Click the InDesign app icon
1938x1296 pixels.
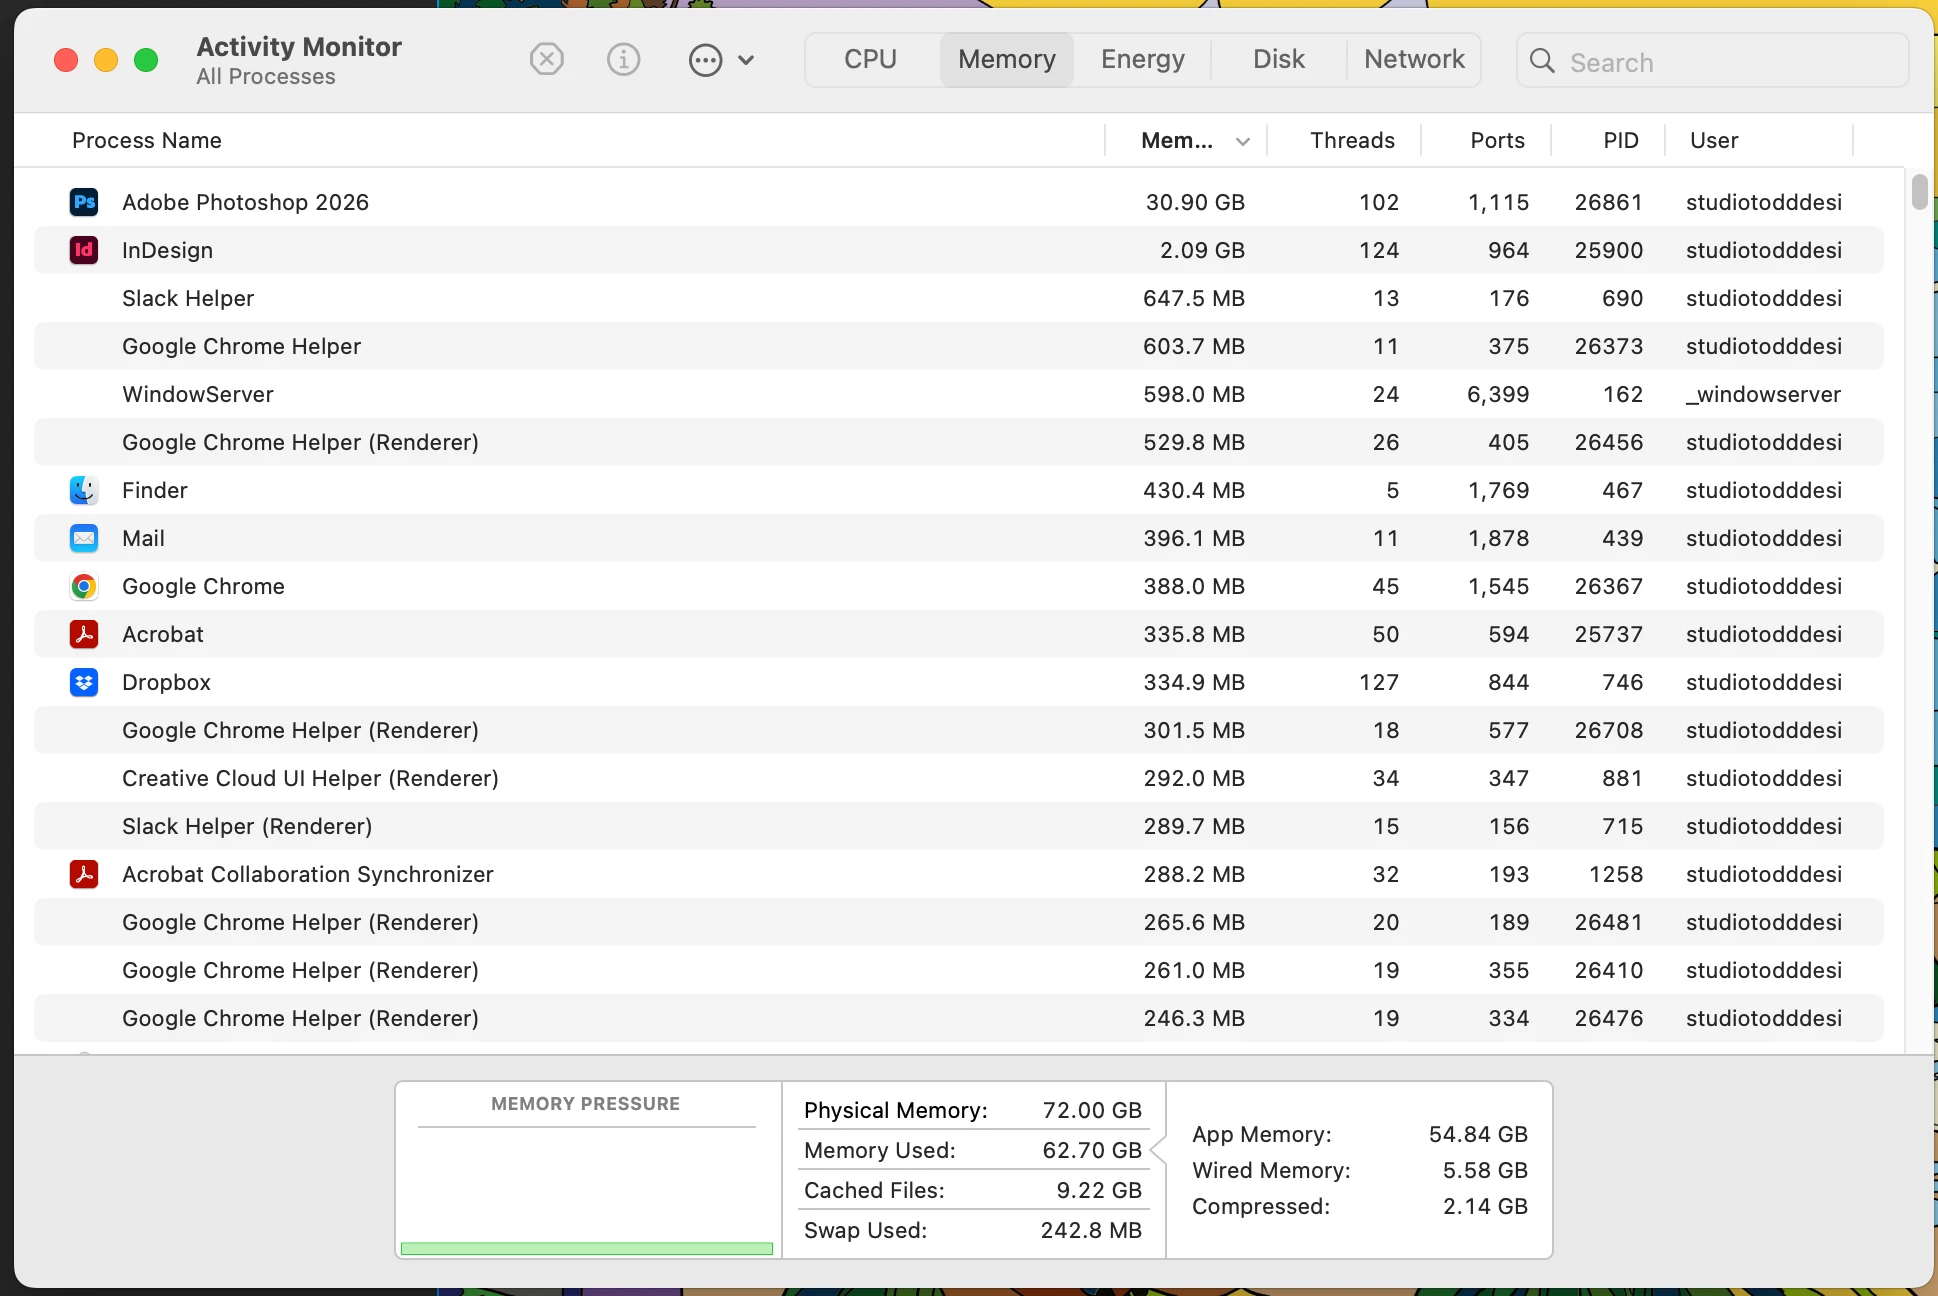84,250
